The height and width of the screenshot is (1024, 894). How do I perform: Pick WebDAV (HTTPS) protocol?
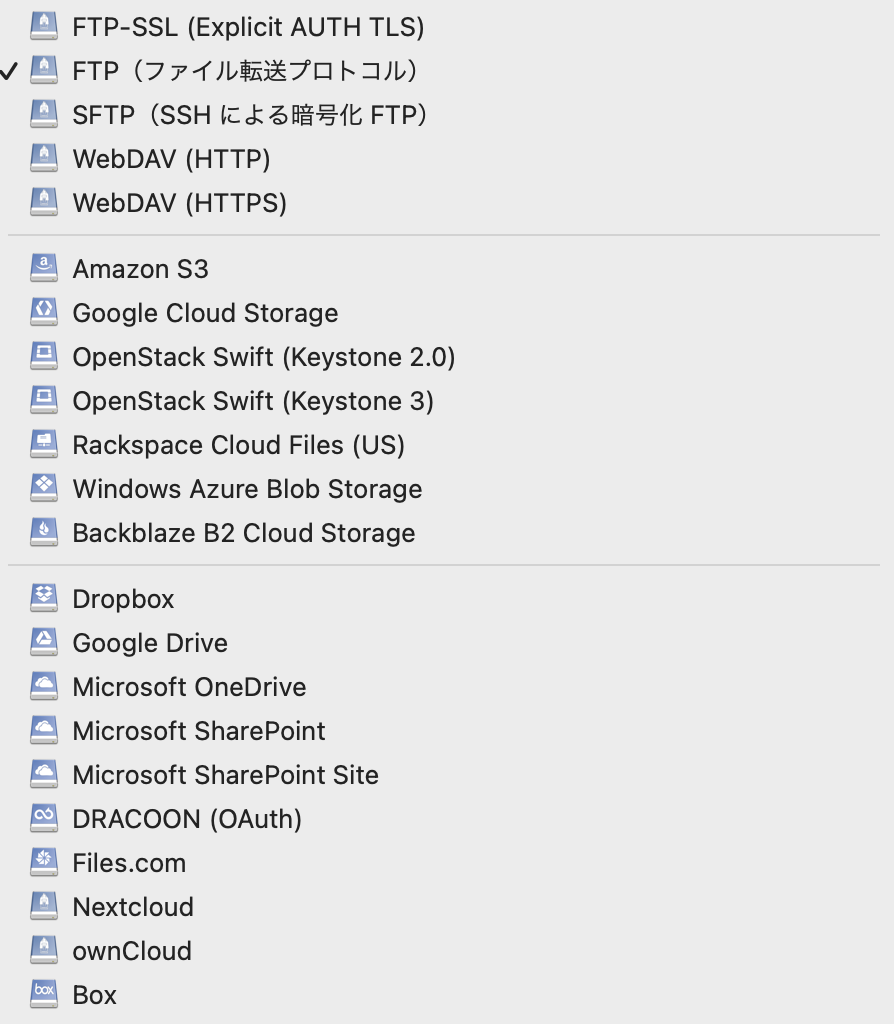179,203
